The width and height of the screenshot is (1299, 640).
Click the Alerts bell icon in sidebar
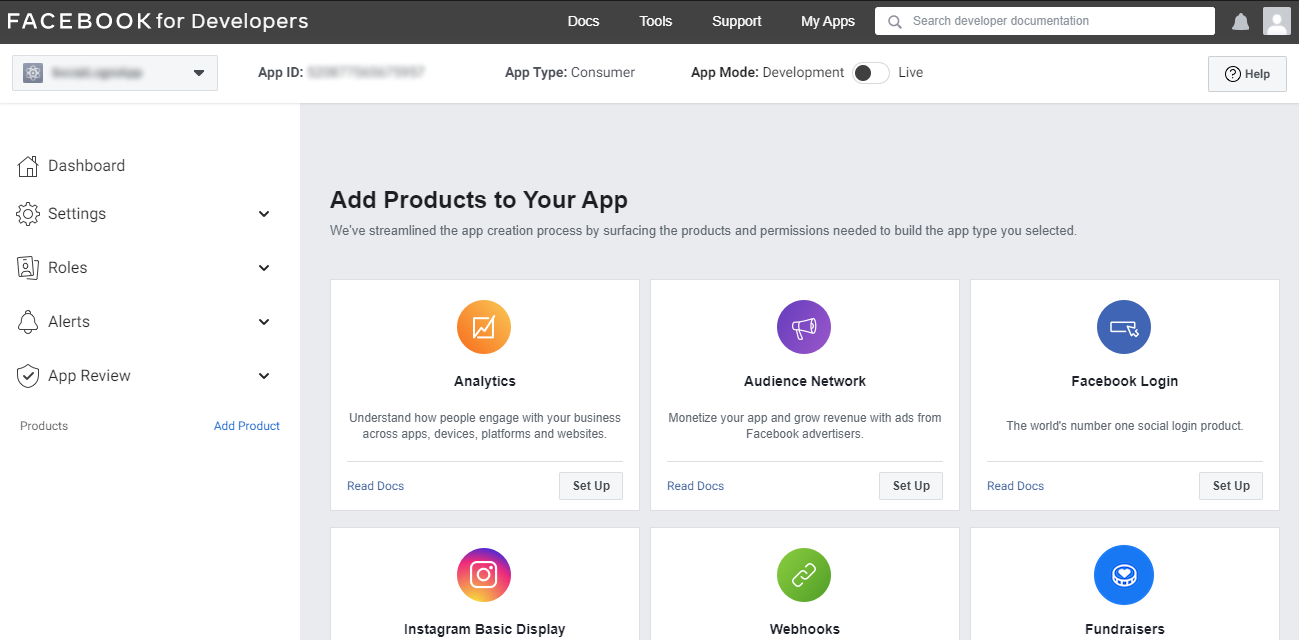tap(28, 322)
